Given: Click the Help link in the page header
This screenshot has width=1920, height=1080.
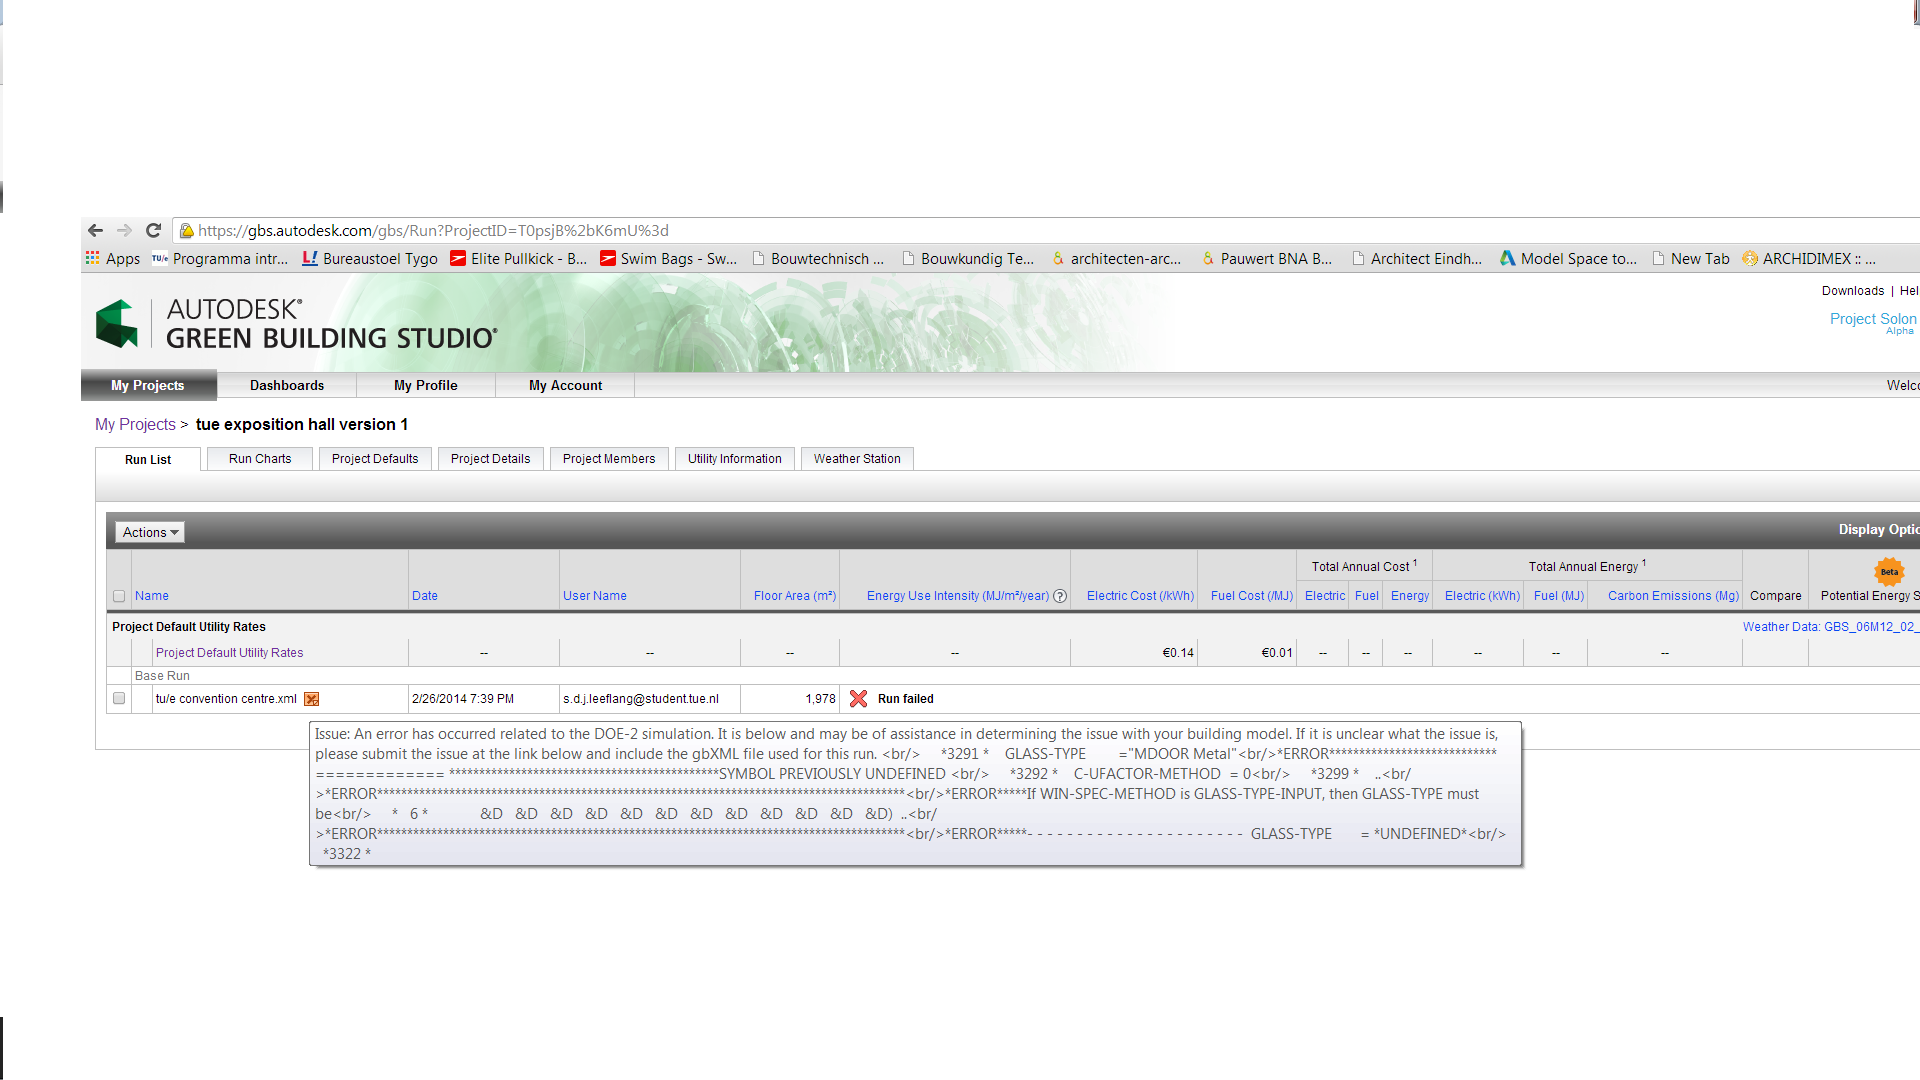Looking at the screenshot, I should 1909,291.
